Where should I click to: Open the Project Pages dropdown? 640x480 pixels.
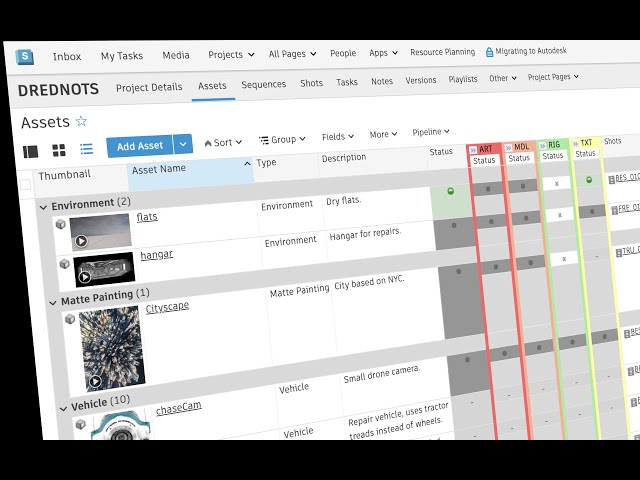(553, 77)
